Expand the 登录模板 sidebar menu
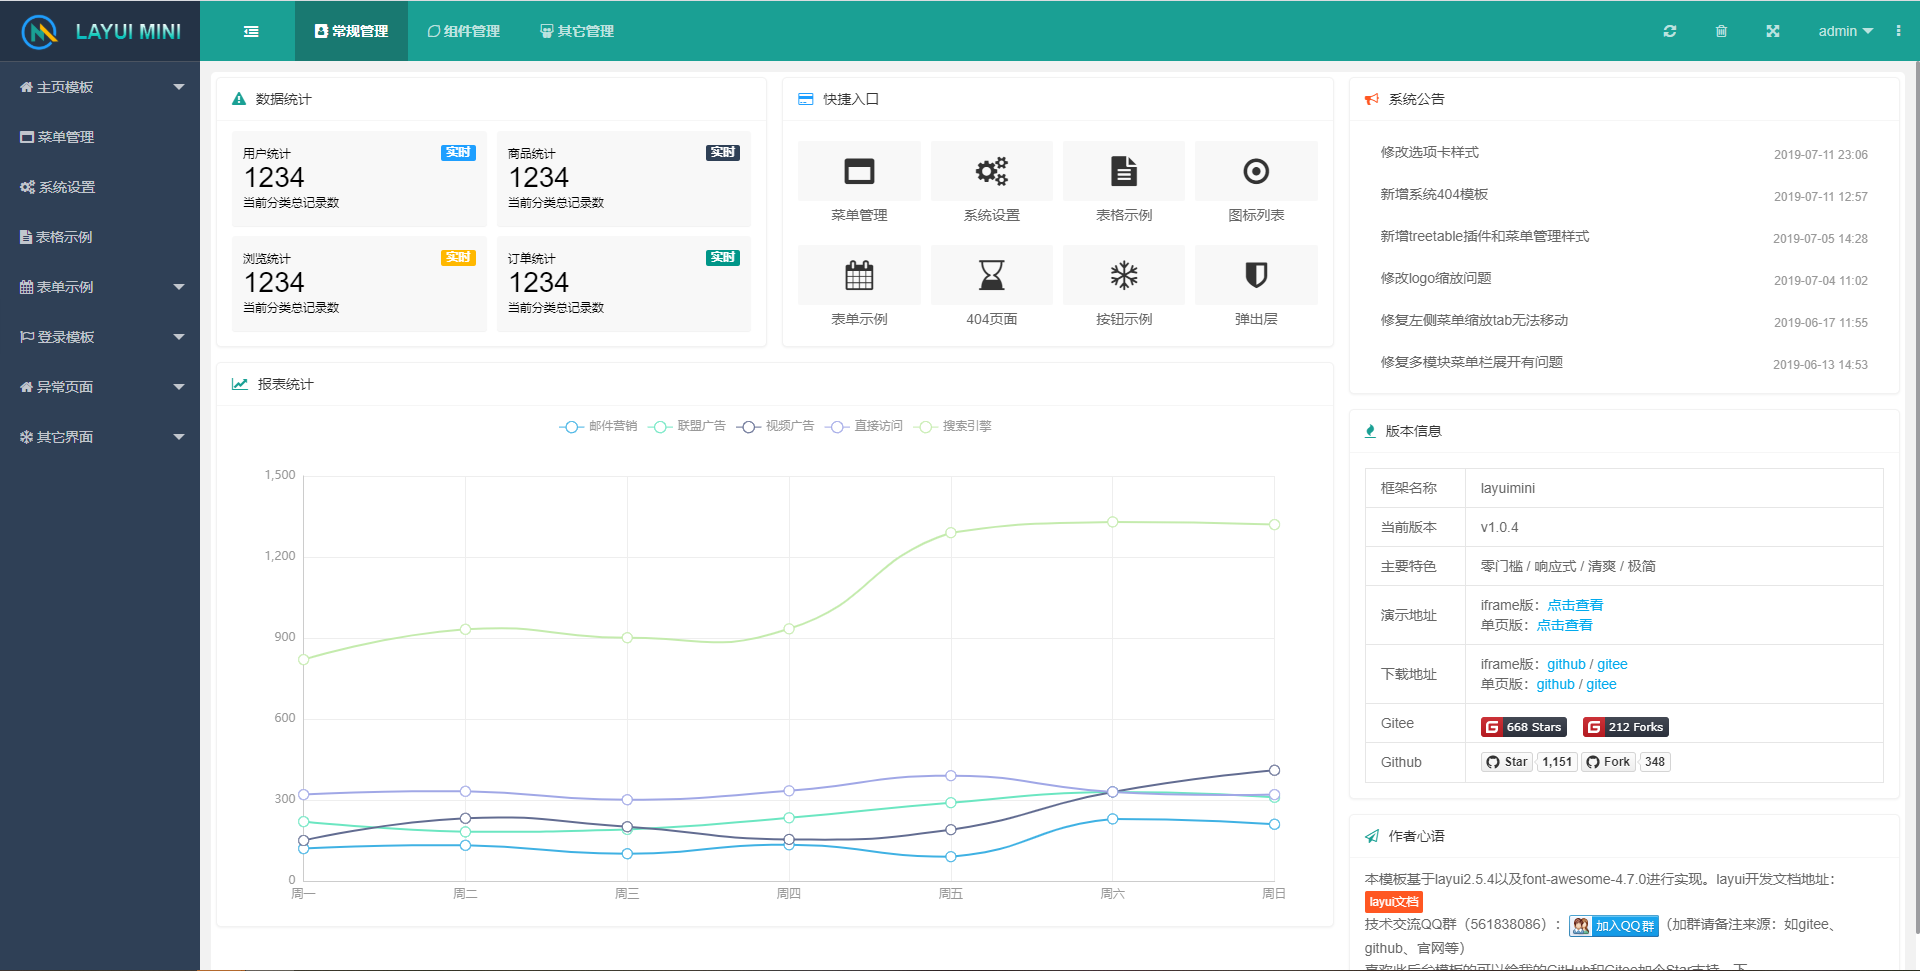This screenshot has height=971, width=1920. [x=100, y=337]
